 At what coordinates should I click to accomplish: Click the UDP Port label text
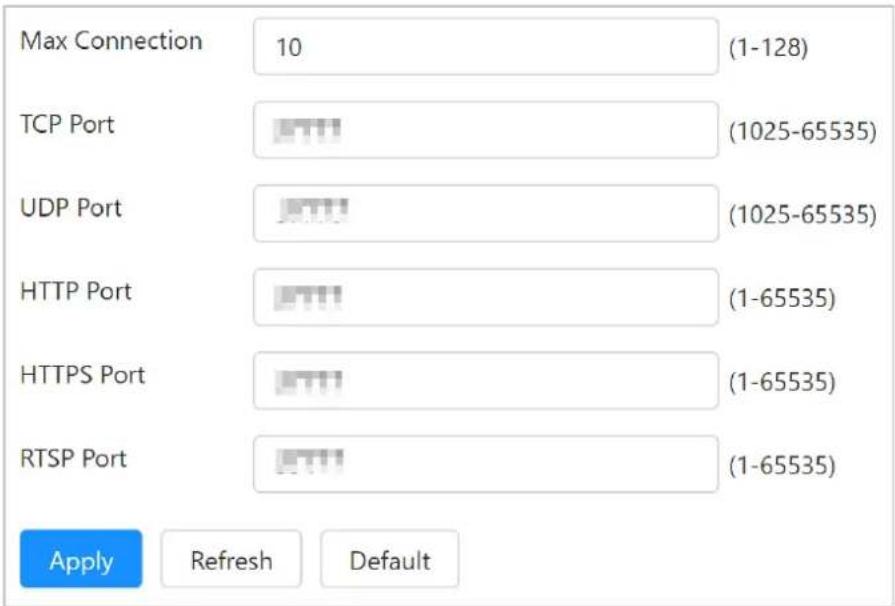(x=71, y=208)
